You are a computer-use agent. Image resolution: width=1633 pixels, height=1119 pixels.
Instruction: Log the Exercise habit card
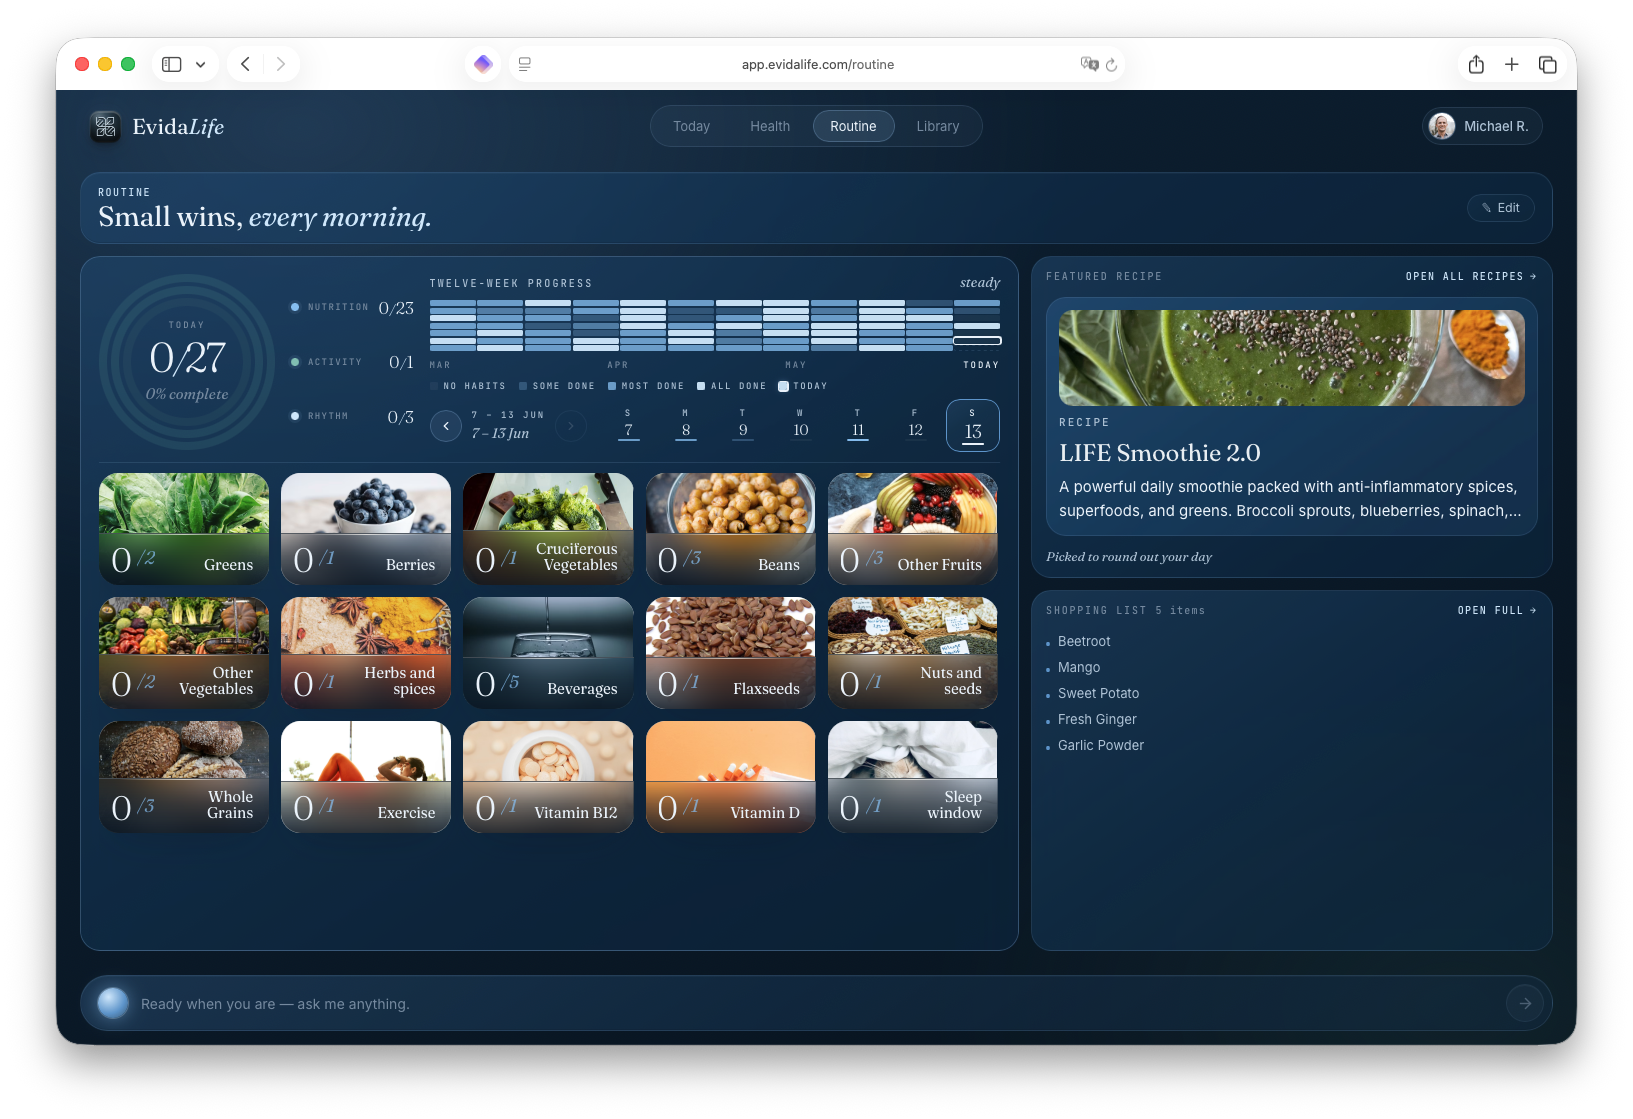click(x=366, y=777)
